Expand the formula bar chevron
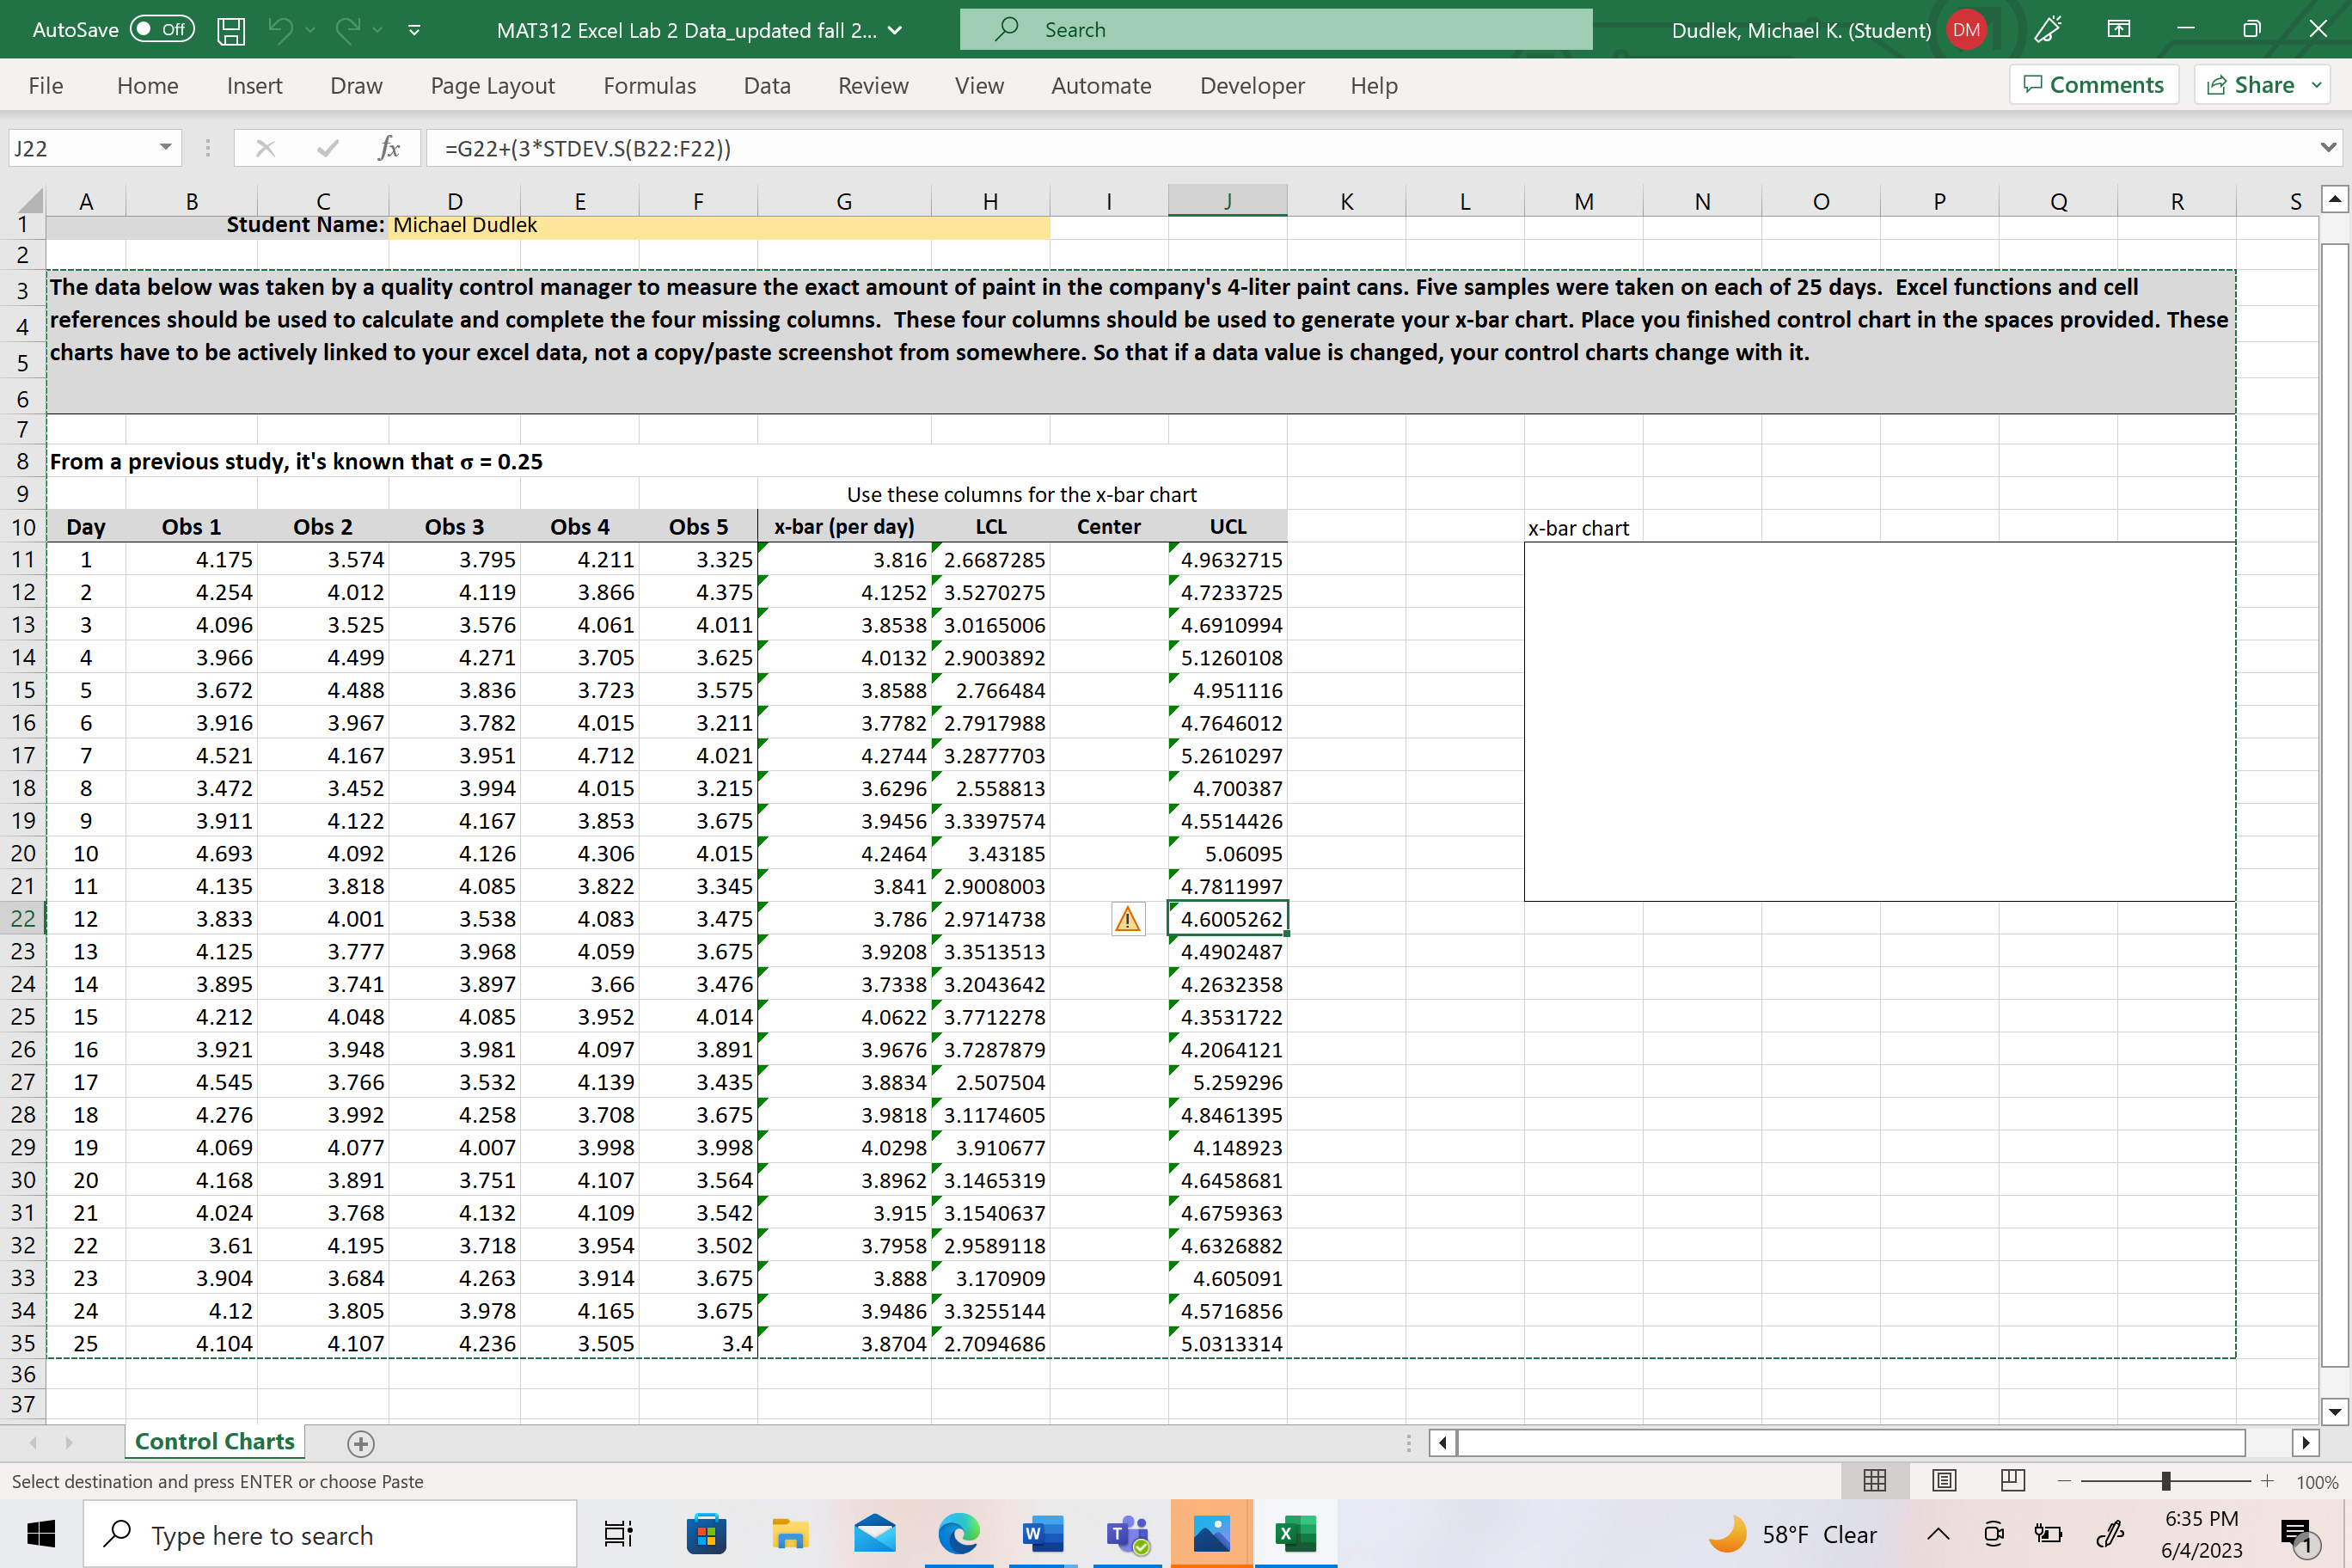This screenshot has width=2352, height=1568. point(2328,148)
